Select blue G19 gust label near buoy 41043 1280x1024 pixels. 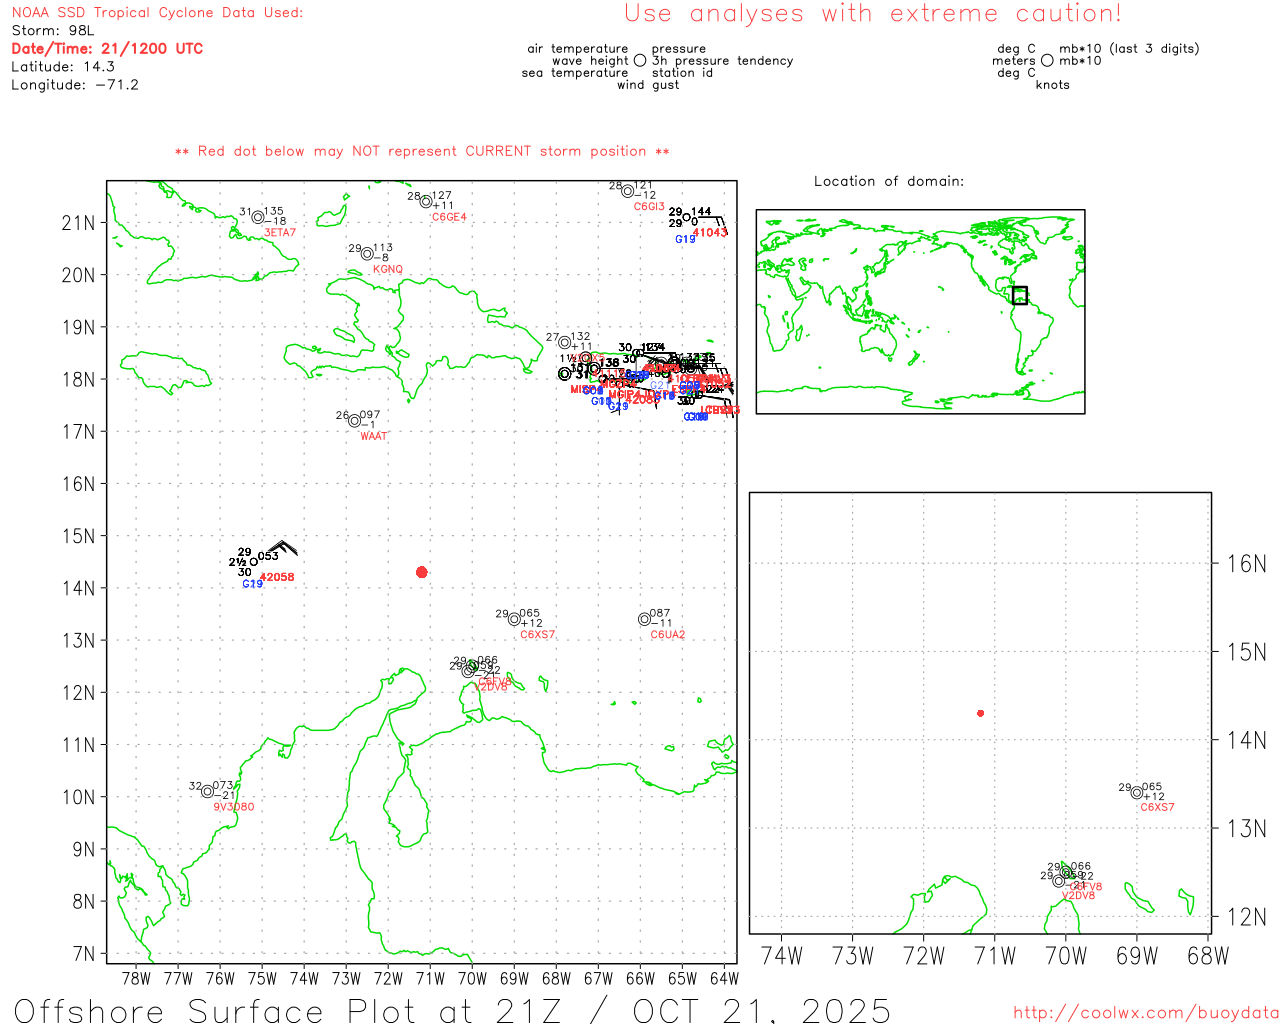685,240
